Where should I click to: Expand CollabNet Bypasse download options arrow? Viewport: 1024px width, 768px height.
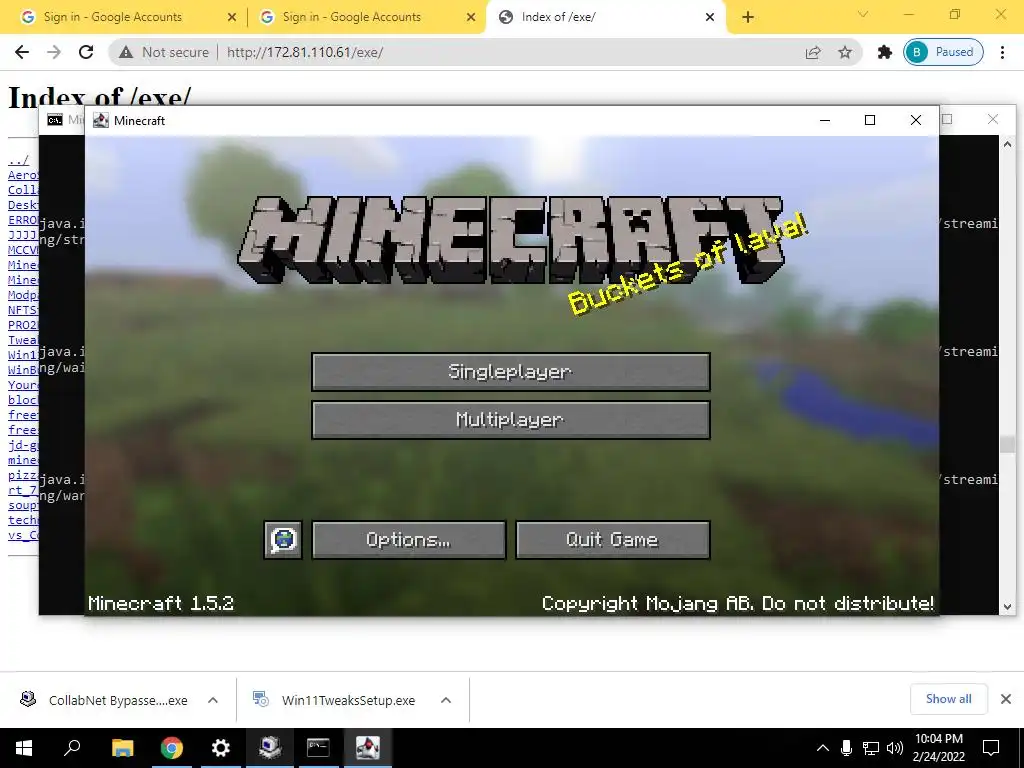(212, 700)
